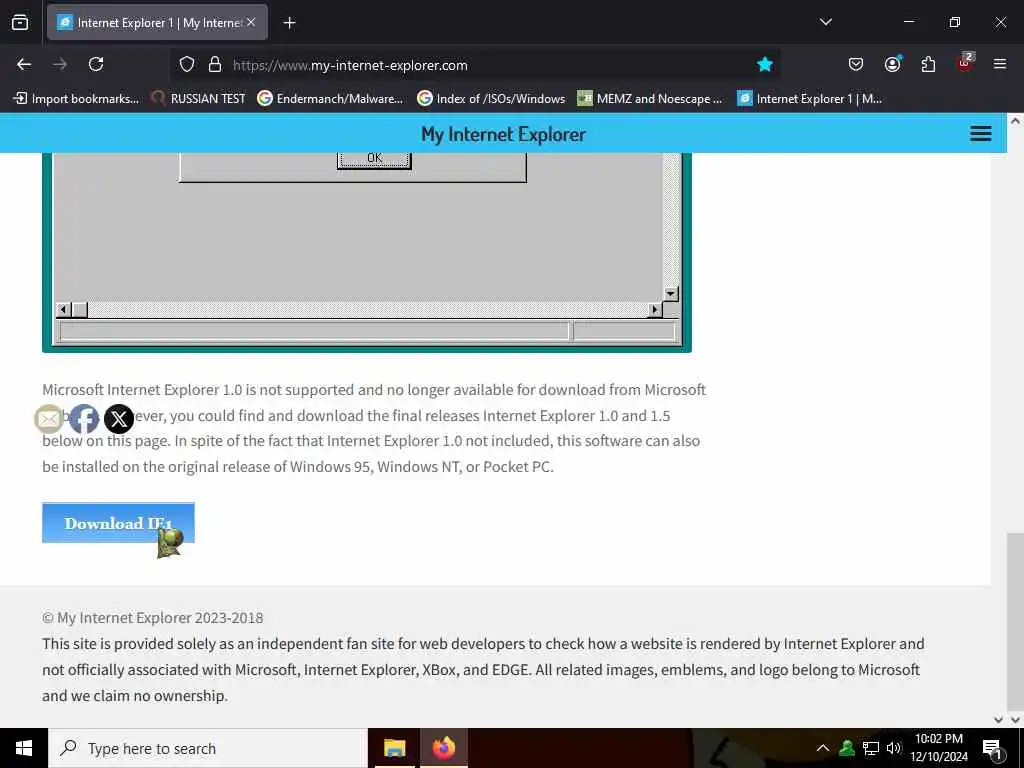Share on X (Twitter) icon
The height and width of the screenshot is (768, 1024).
pyautogui.click(x=119, y=419)
